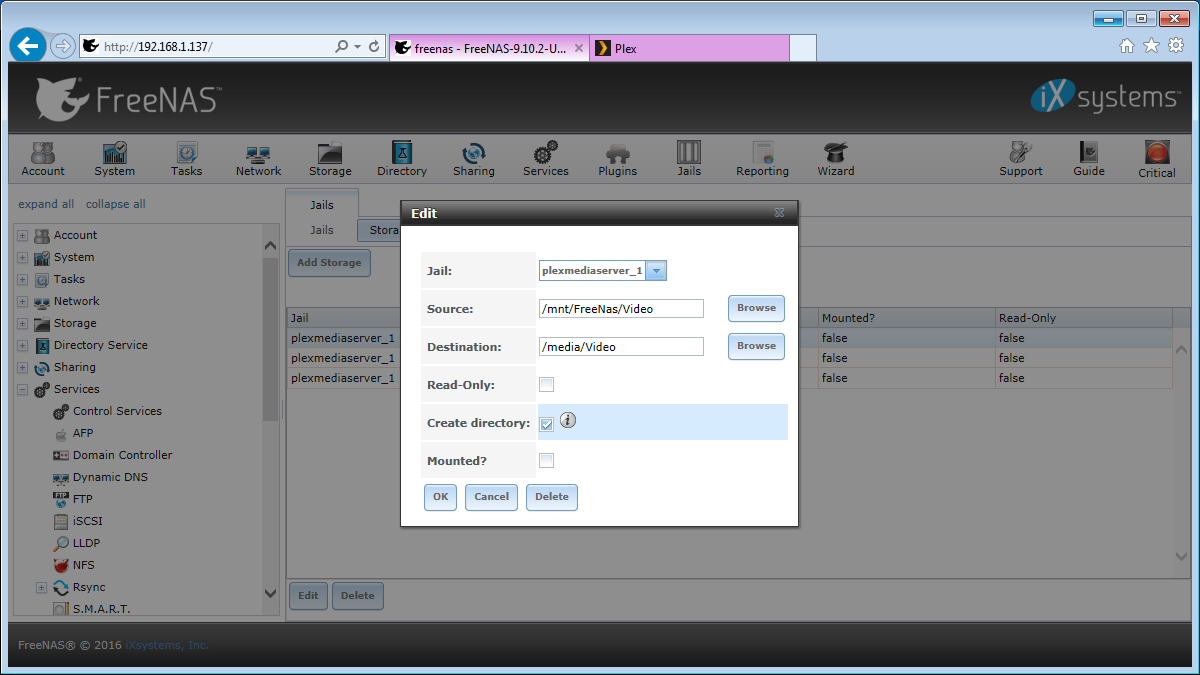
Task: Open the Reporting toolbar icon
Action: click(763, 159)
